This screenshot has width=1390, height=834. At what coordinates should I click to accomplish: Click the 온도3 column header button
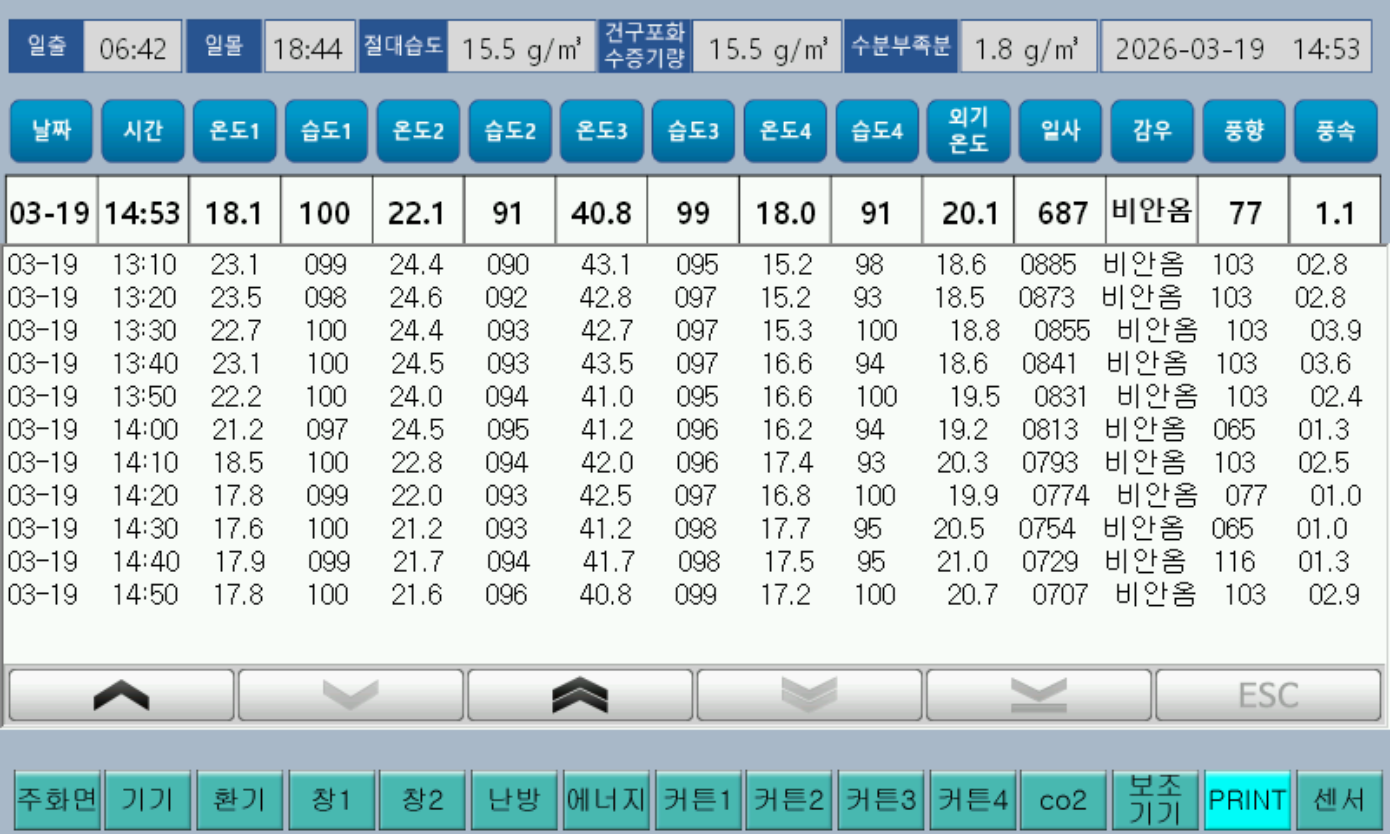[602, 131]
